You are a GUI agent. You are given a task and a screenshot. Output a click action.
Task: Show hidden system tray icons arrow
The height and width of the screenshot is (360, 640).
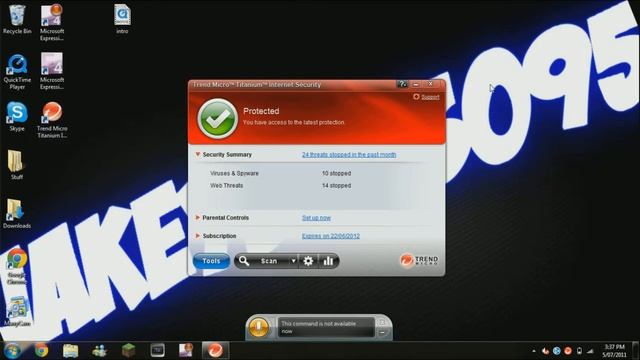tap(534, 351)
